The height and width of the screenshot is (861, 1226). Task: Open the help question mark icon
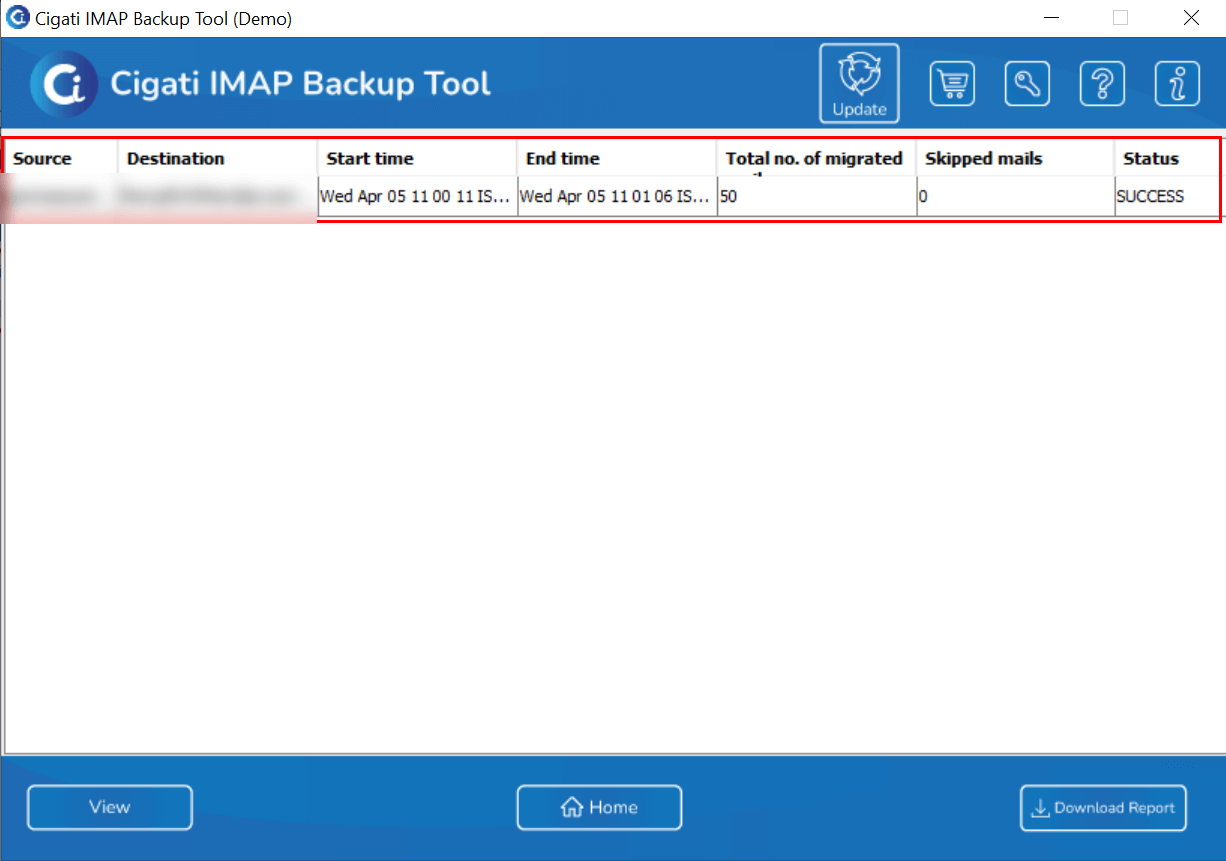[x=1102, y=84]
